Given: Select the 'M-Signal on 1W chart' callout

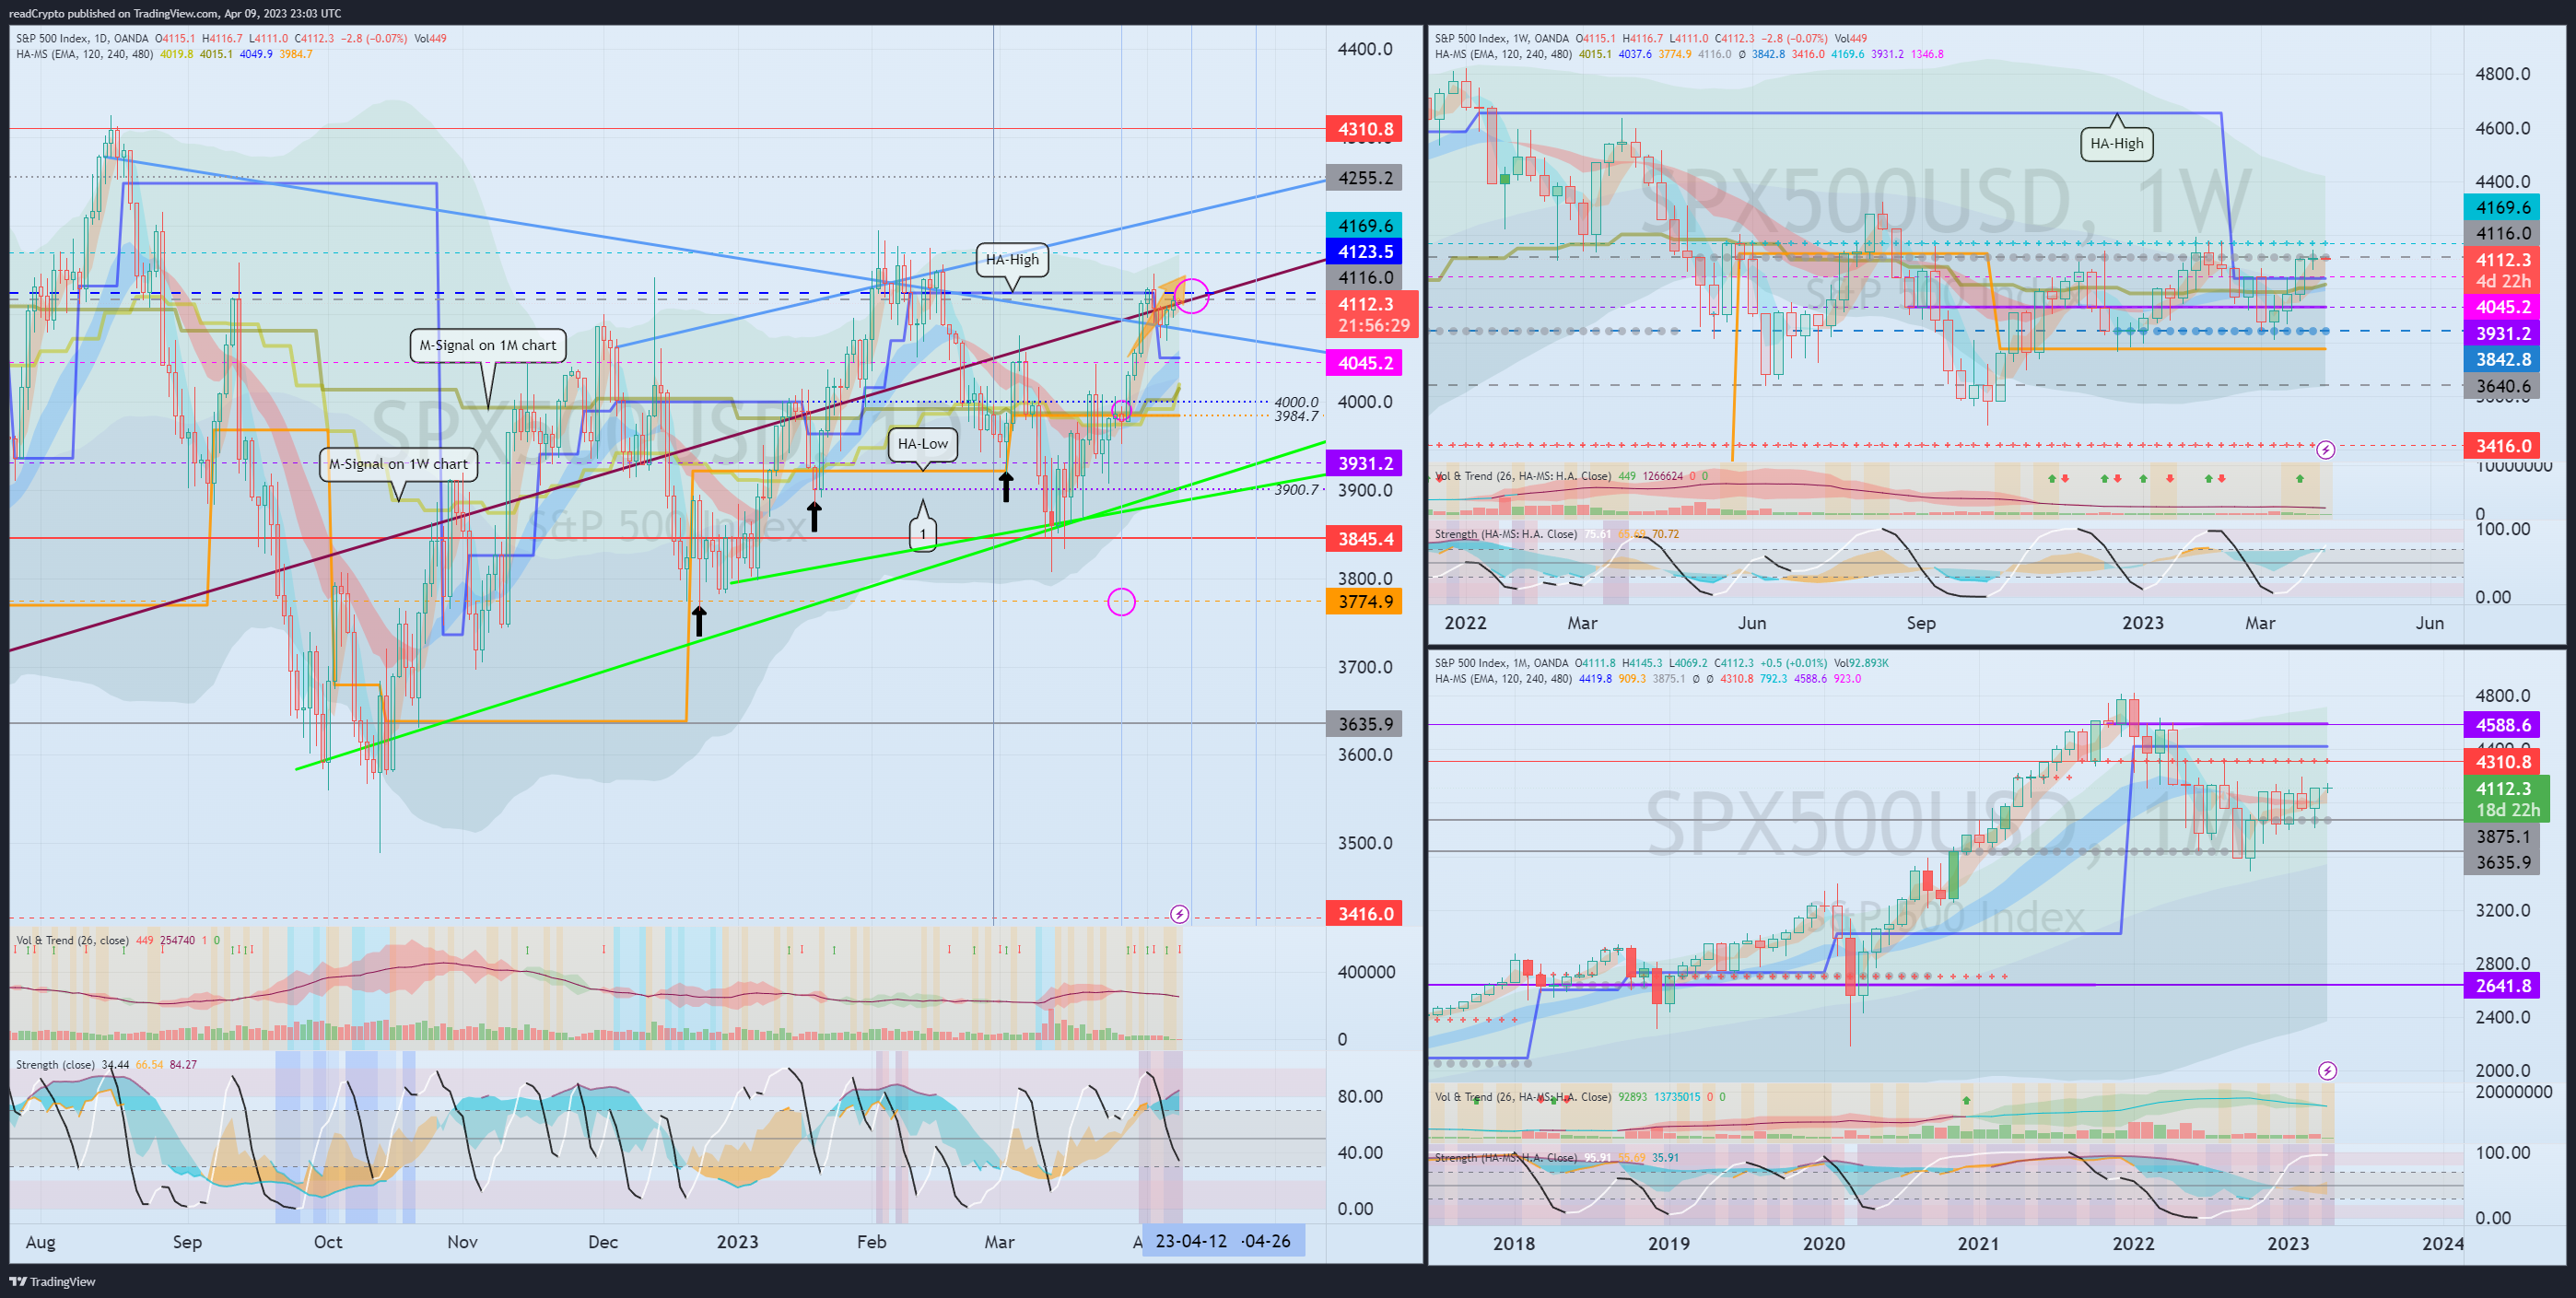Looking at the screenshot, I should point(398,464).
